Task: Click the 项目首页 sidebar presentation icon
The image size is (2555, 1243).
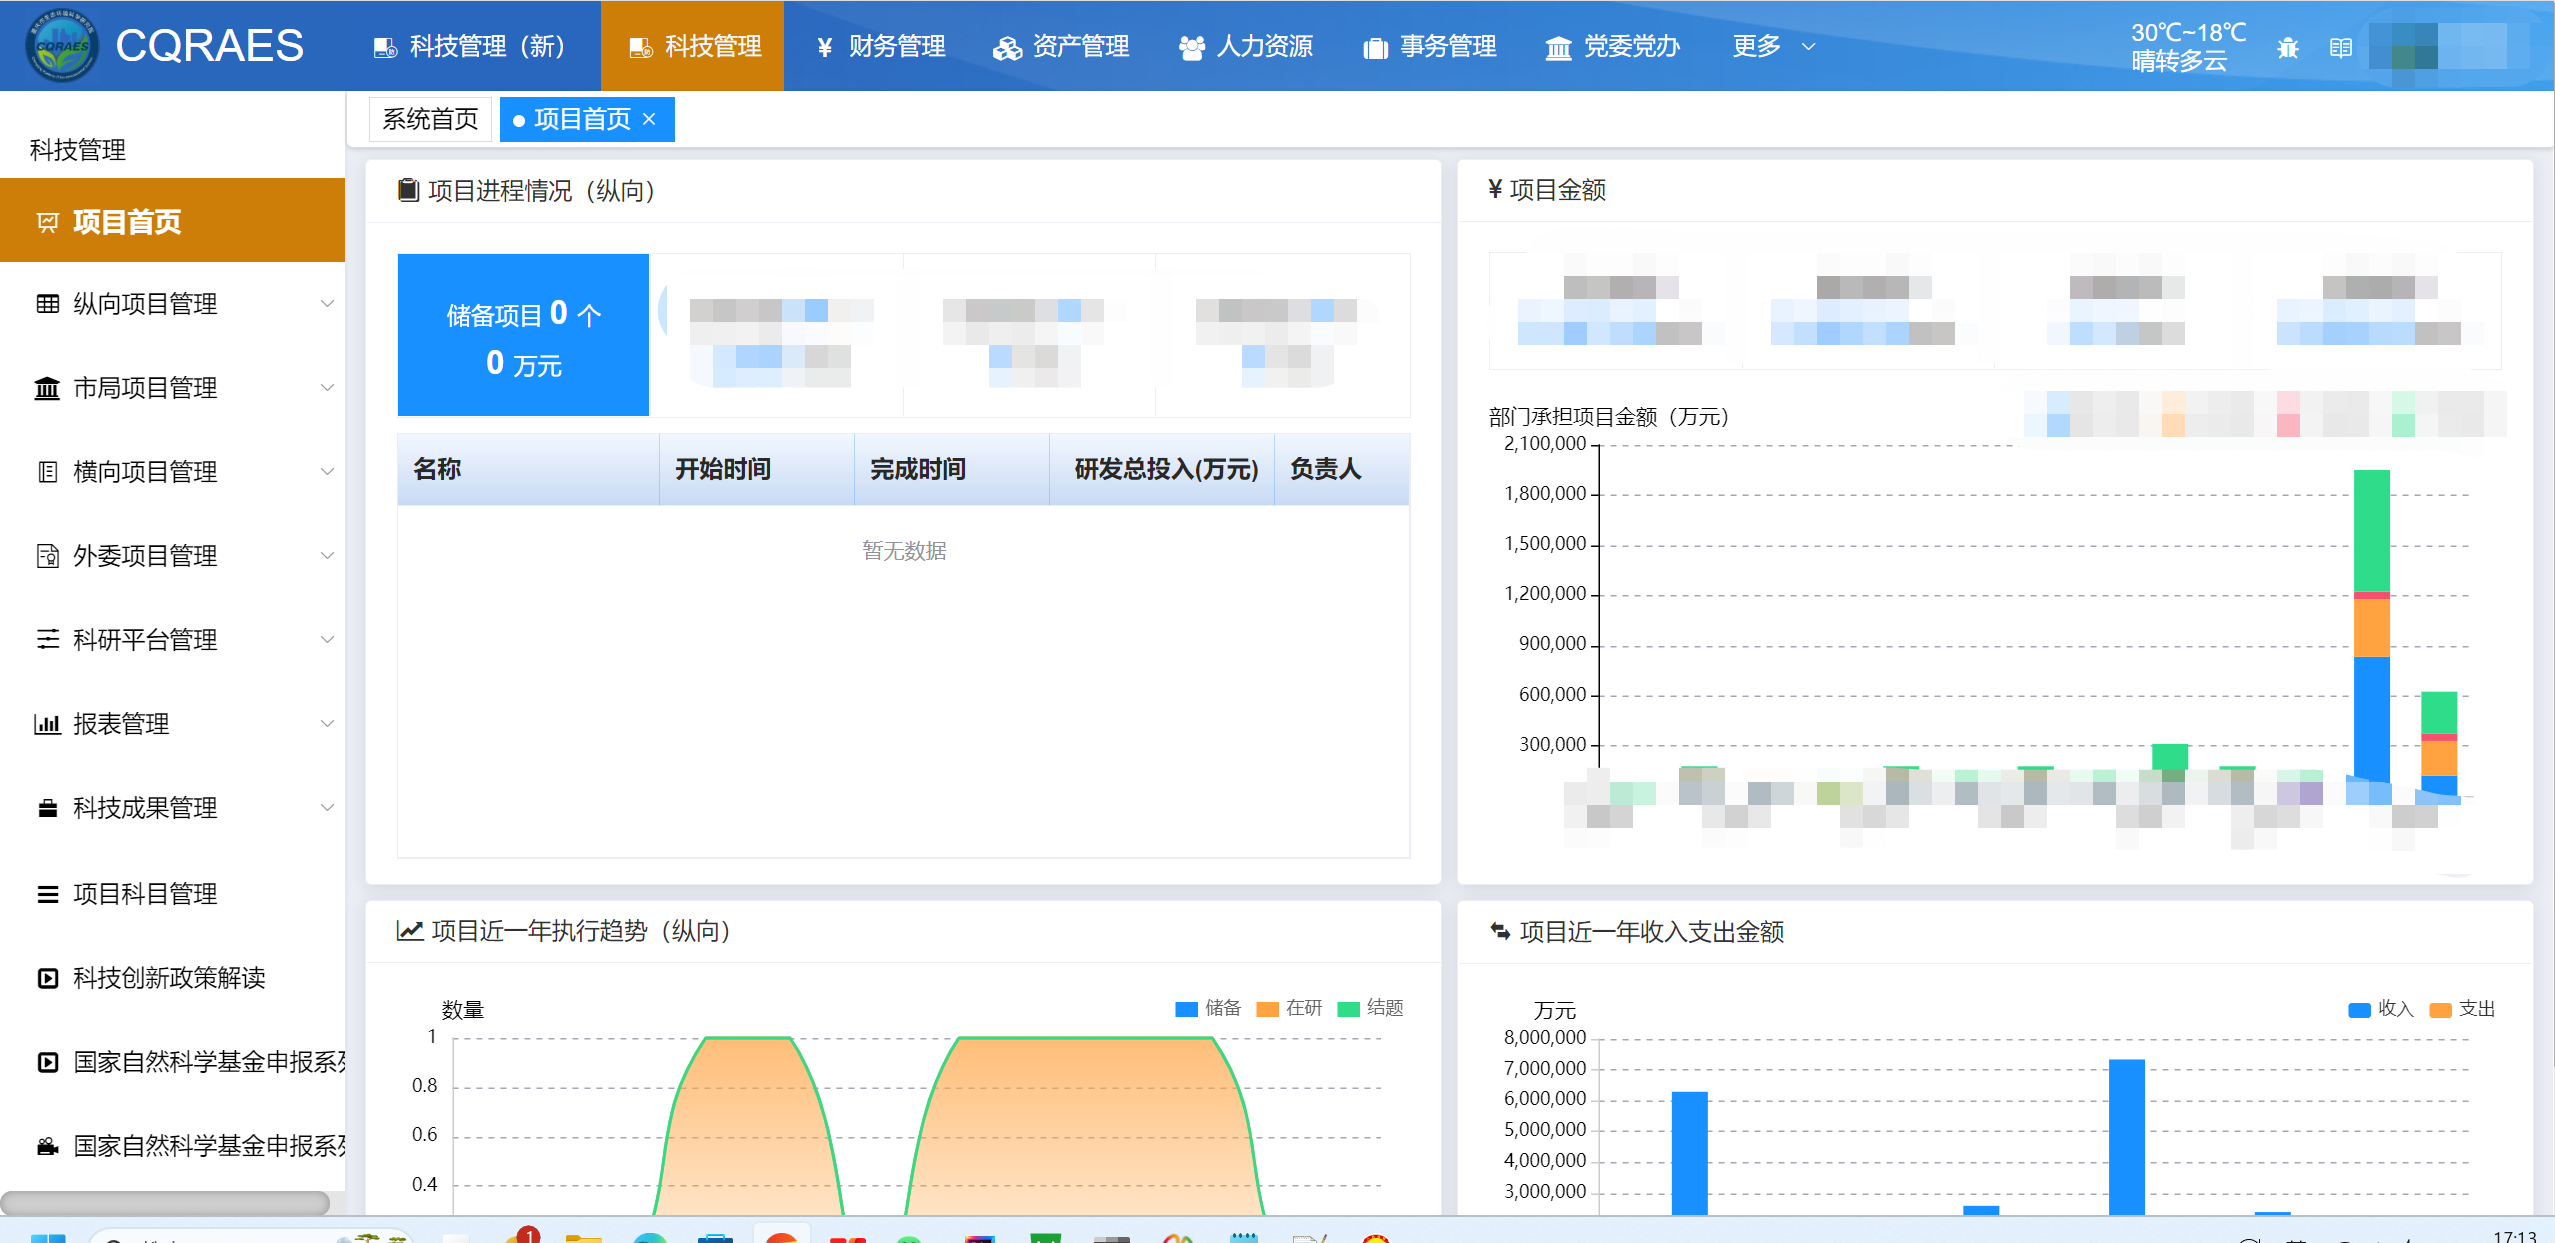Action: tap(47, 222)
